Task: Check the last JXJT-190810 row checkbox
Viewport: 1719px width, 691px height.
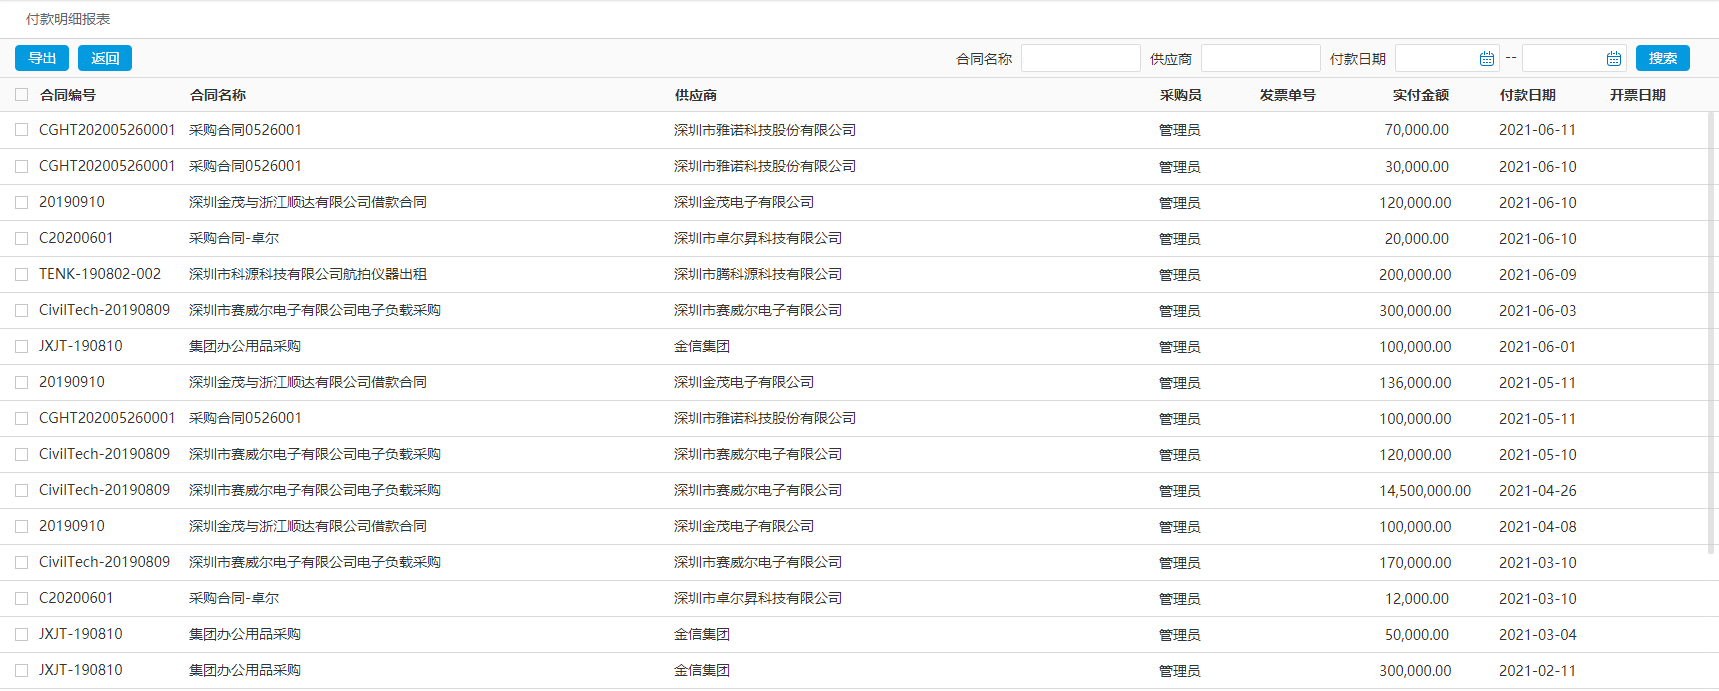Action: (x=21, y=670)
